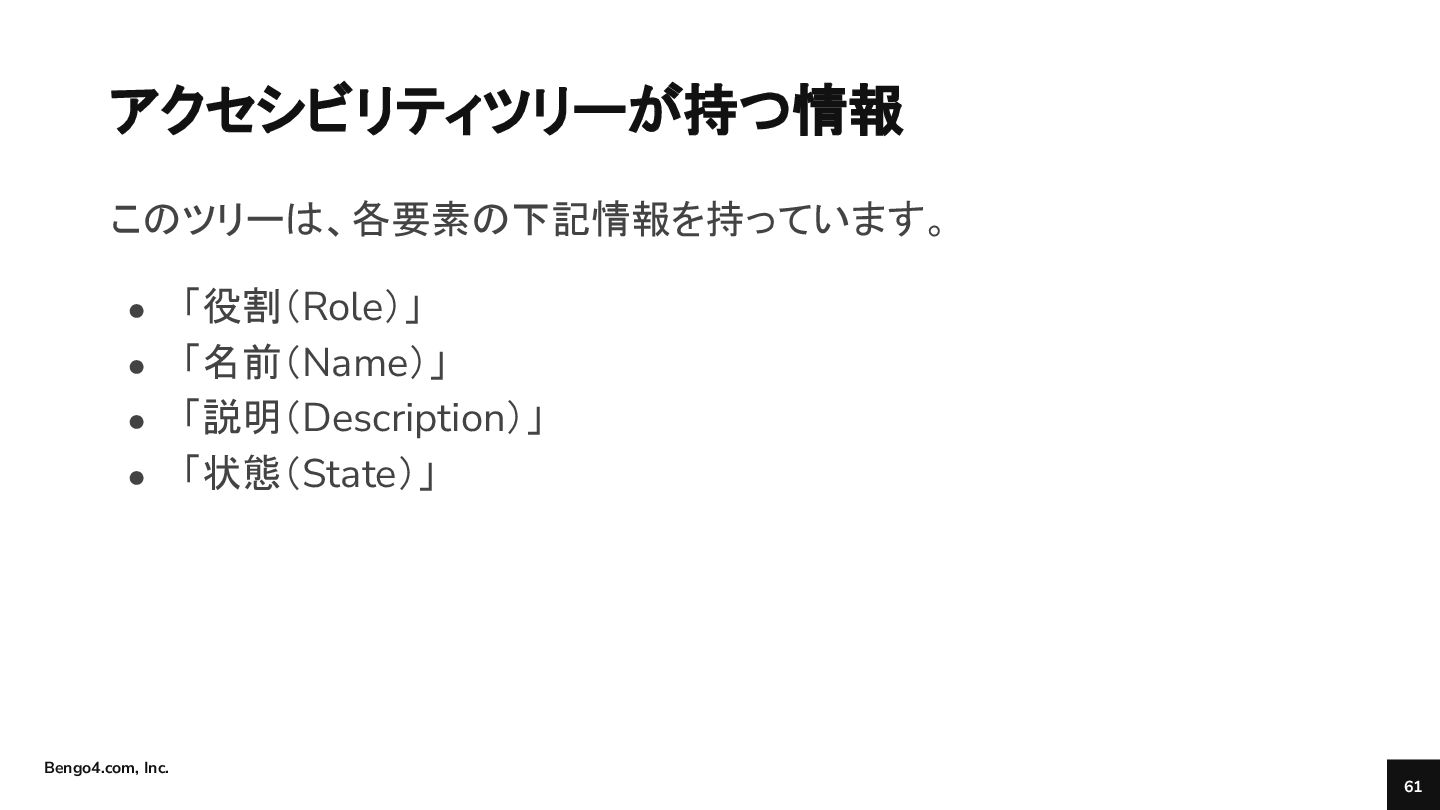Select the 状態(State) bullet item
The width and height of the screenshot is (1440, 810).
point(308,474)
